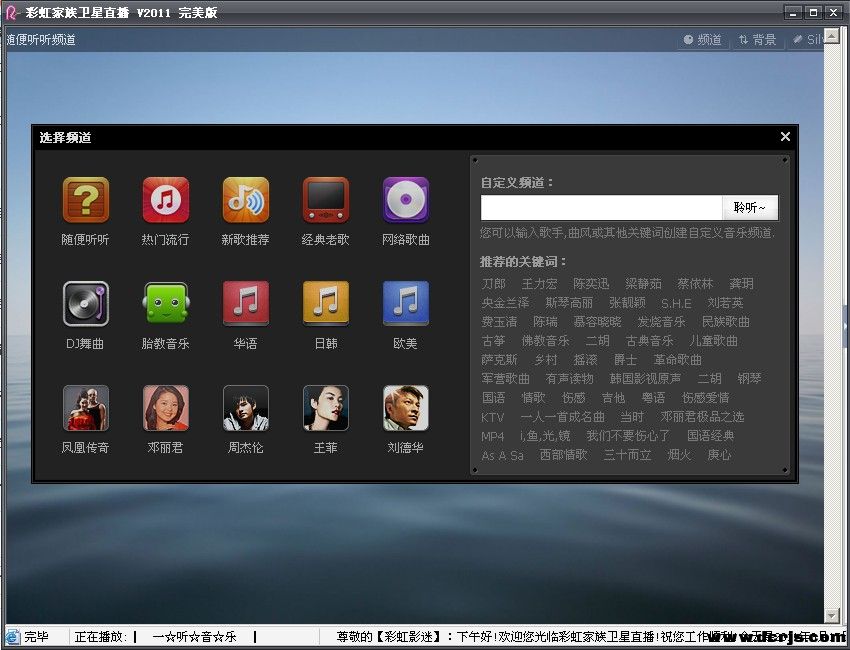Choose the 刘德华 artist thumbnail
The width and height of the screenshot is (850, 650).
[x=406, y=408]
